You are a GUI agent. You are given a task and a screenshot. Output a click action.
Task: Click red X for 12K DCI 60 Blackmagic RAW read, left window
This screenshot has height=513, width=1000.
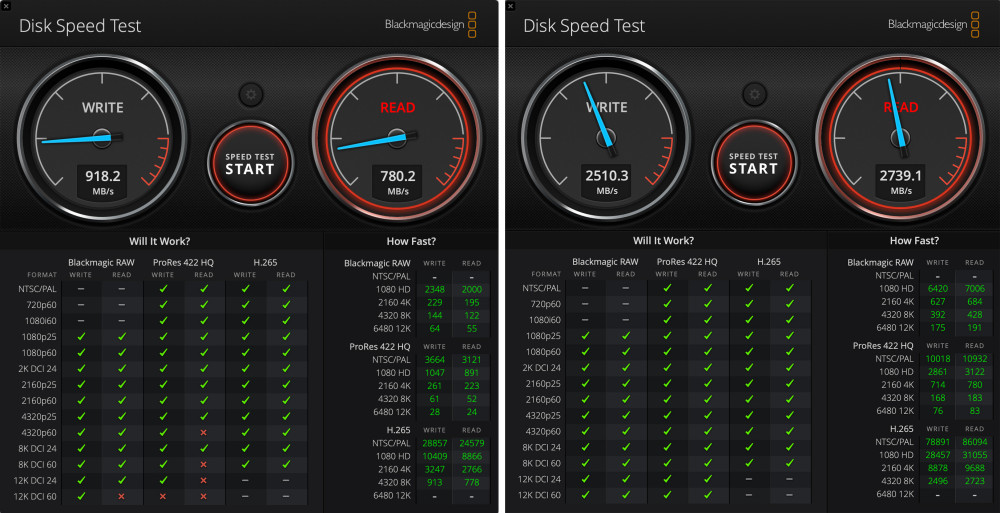[x=122, y=496]
